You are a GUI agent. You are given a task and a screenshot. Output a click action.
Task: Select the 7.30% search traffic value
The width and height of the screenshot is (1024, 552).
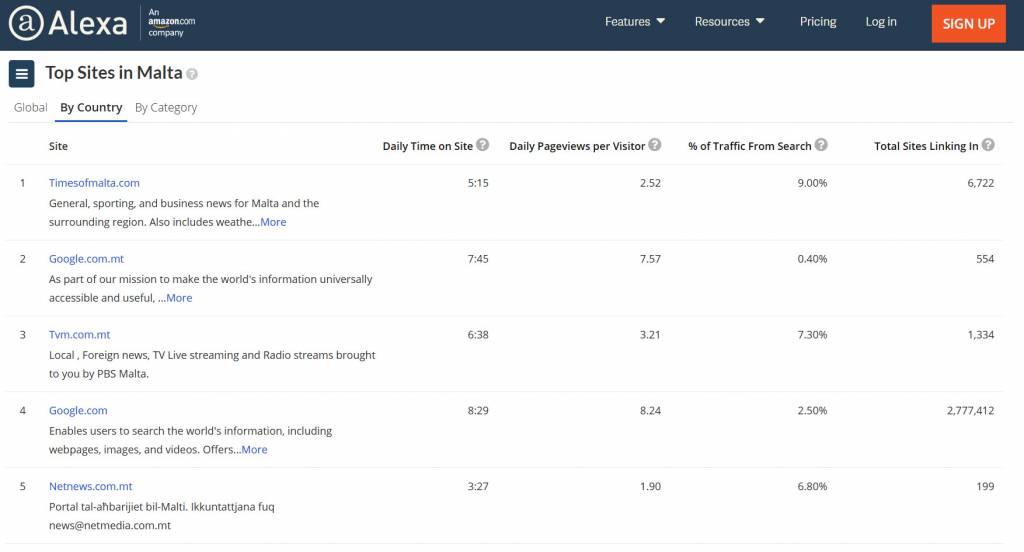click(812, 334)
